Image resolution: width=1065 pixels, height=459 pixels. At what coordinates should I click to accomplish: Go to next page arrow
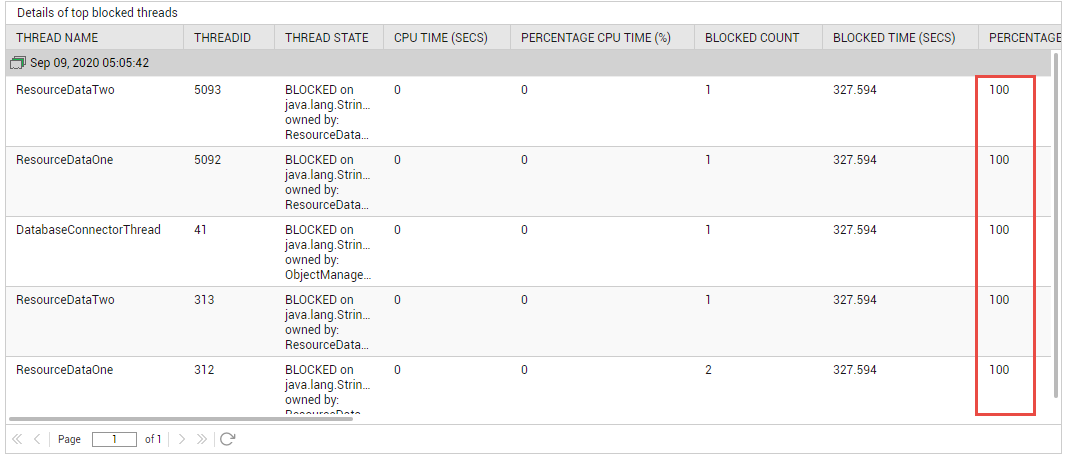181,439
